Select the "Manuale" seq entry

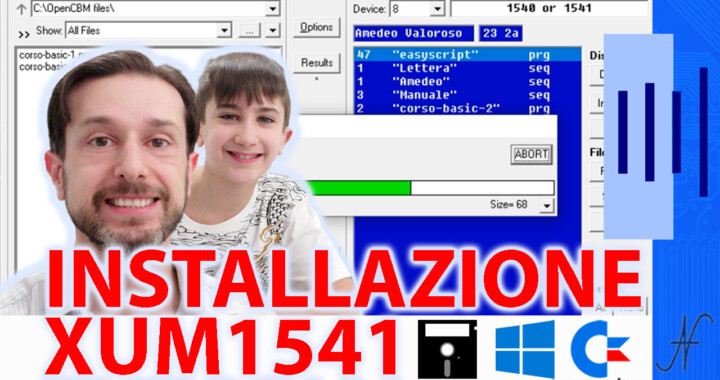467,95
